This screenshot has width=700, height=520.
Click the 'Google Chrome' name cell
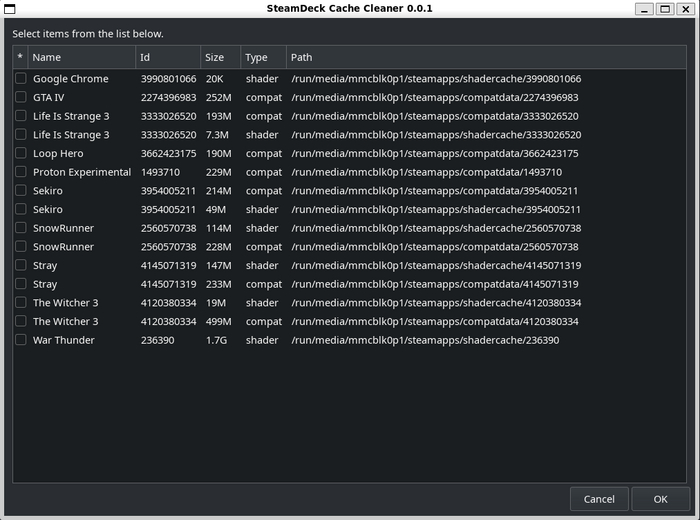coord(71,79)
